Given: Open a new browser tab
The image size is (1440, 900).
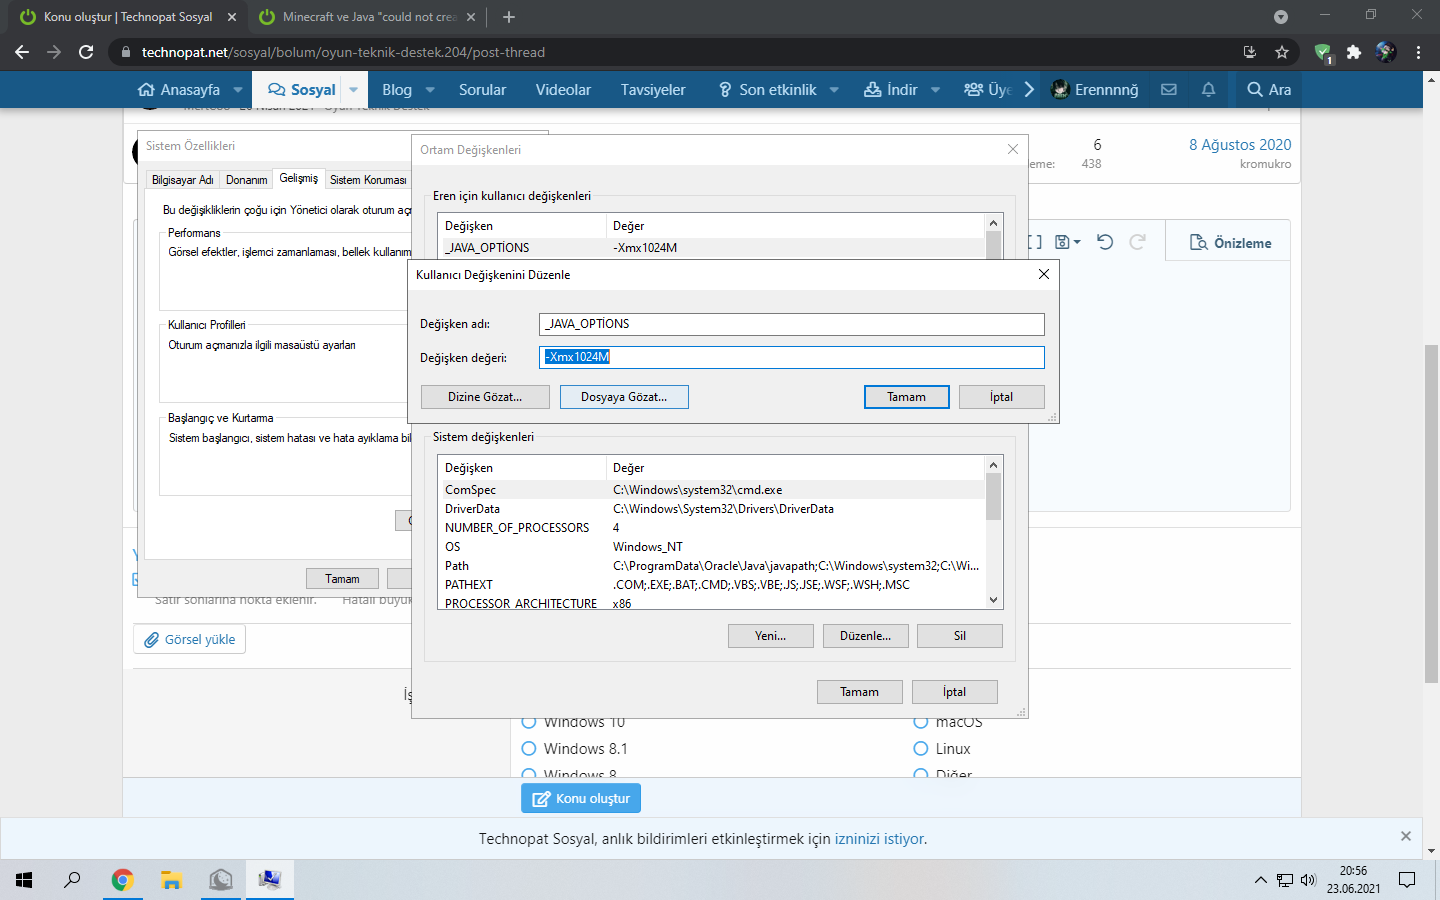Looking at the screenshot, I should pyautogui.click(x=509, y=17).
